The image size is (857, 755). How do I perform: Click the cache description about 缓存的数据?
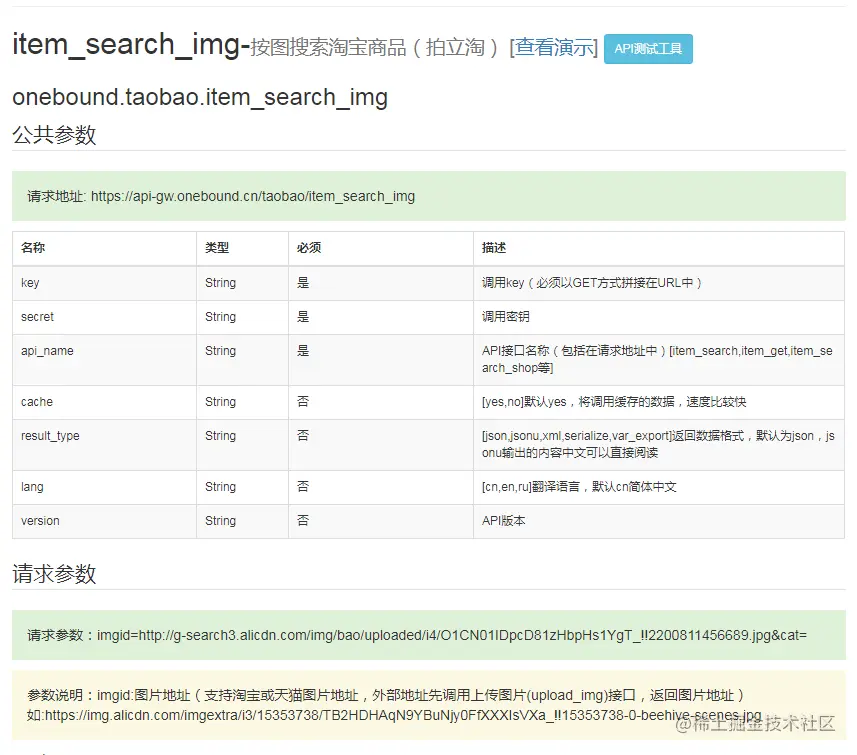614,401
